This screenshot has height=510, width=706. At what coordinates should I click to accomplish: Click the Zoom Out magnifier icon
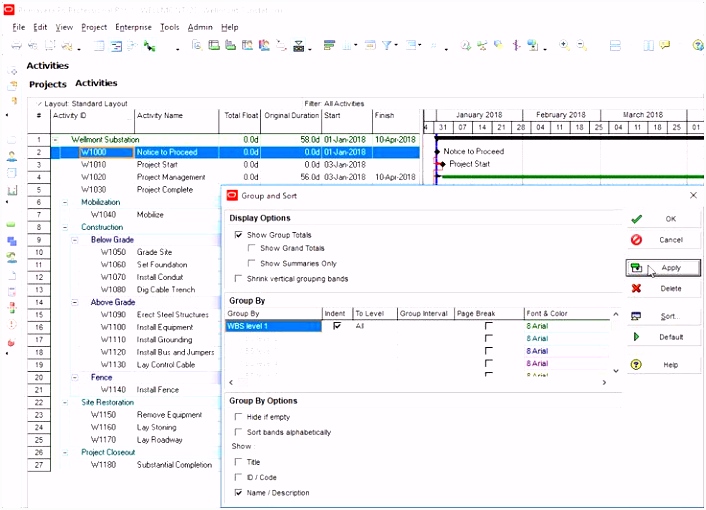(x=581, y=45)
